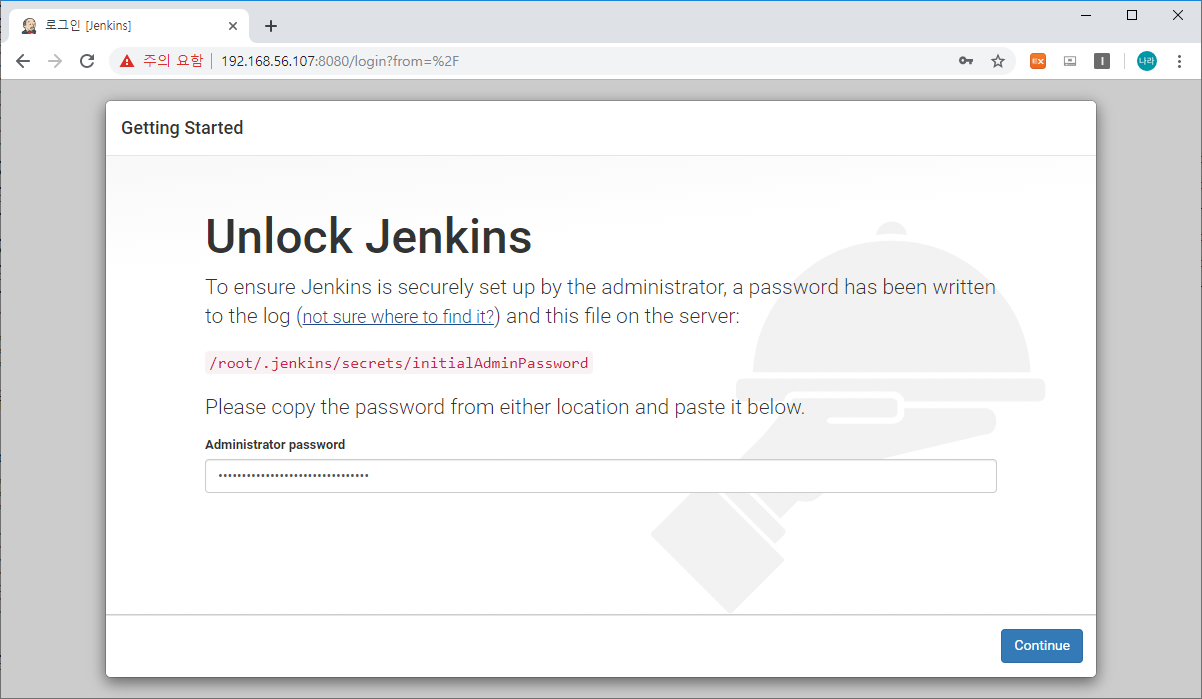This screenshot has height=699, width=1202.
Task: Click the red security warning triangle
Action: point(126,61)
